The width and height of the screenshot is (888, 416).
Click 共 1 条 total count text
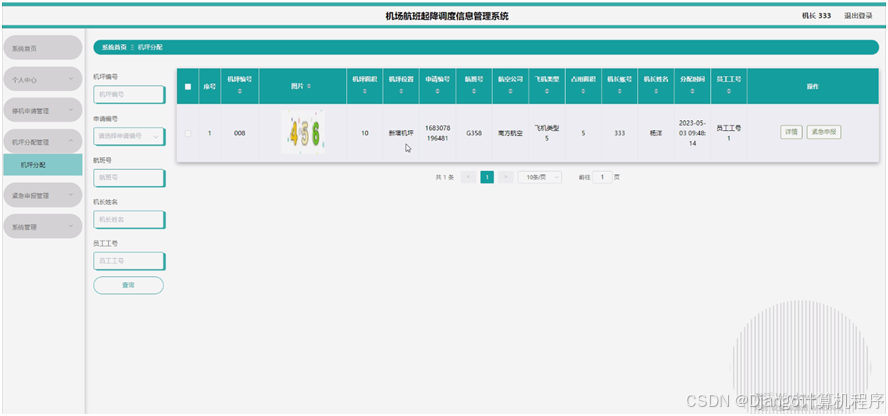445,177
